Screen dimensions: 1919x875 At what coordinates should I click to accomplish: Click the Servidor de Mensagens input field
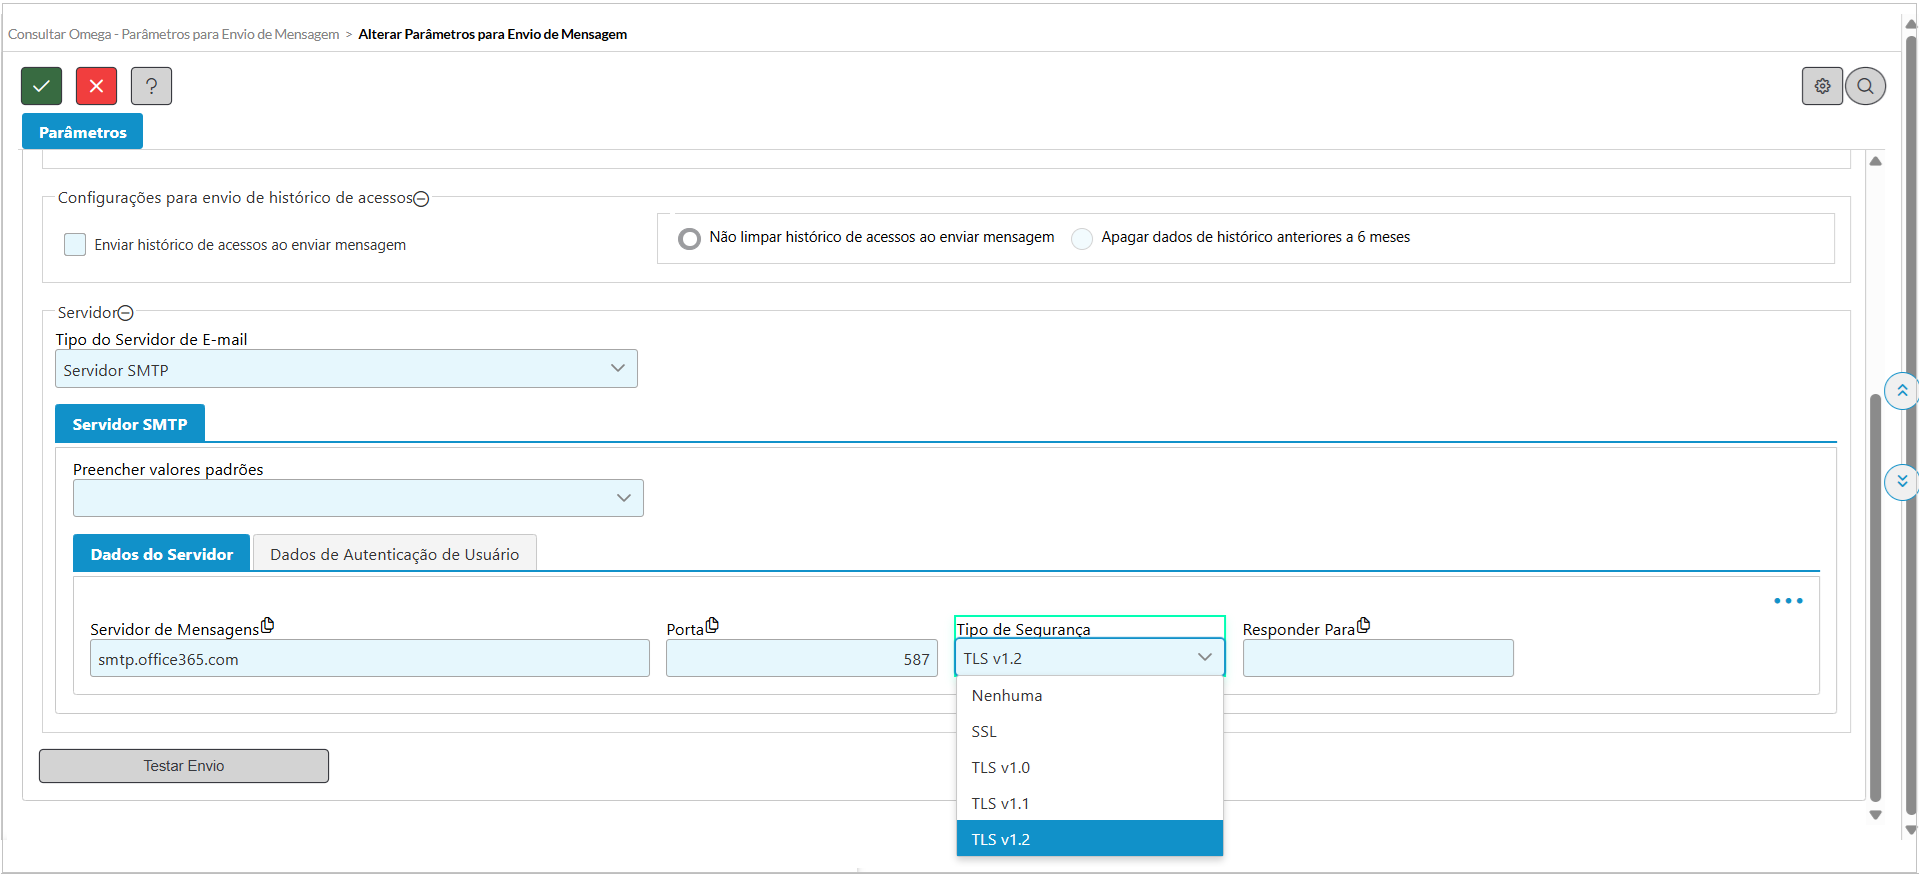369,659
